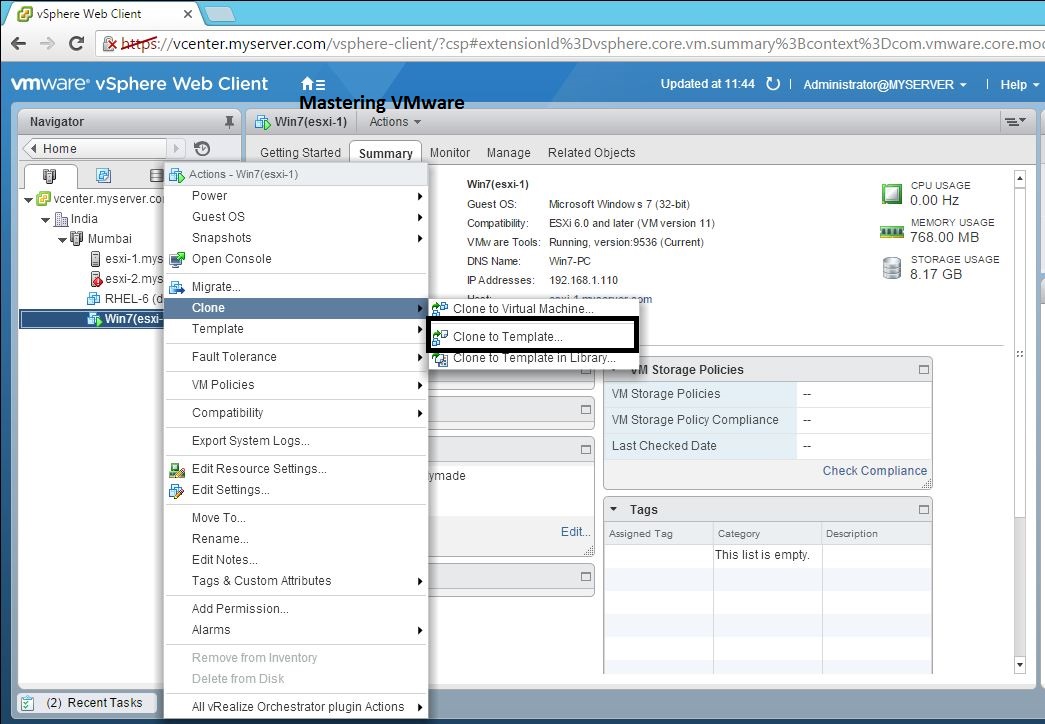
Task: Open the Template submenu
Action: click(x=296, y=329)
